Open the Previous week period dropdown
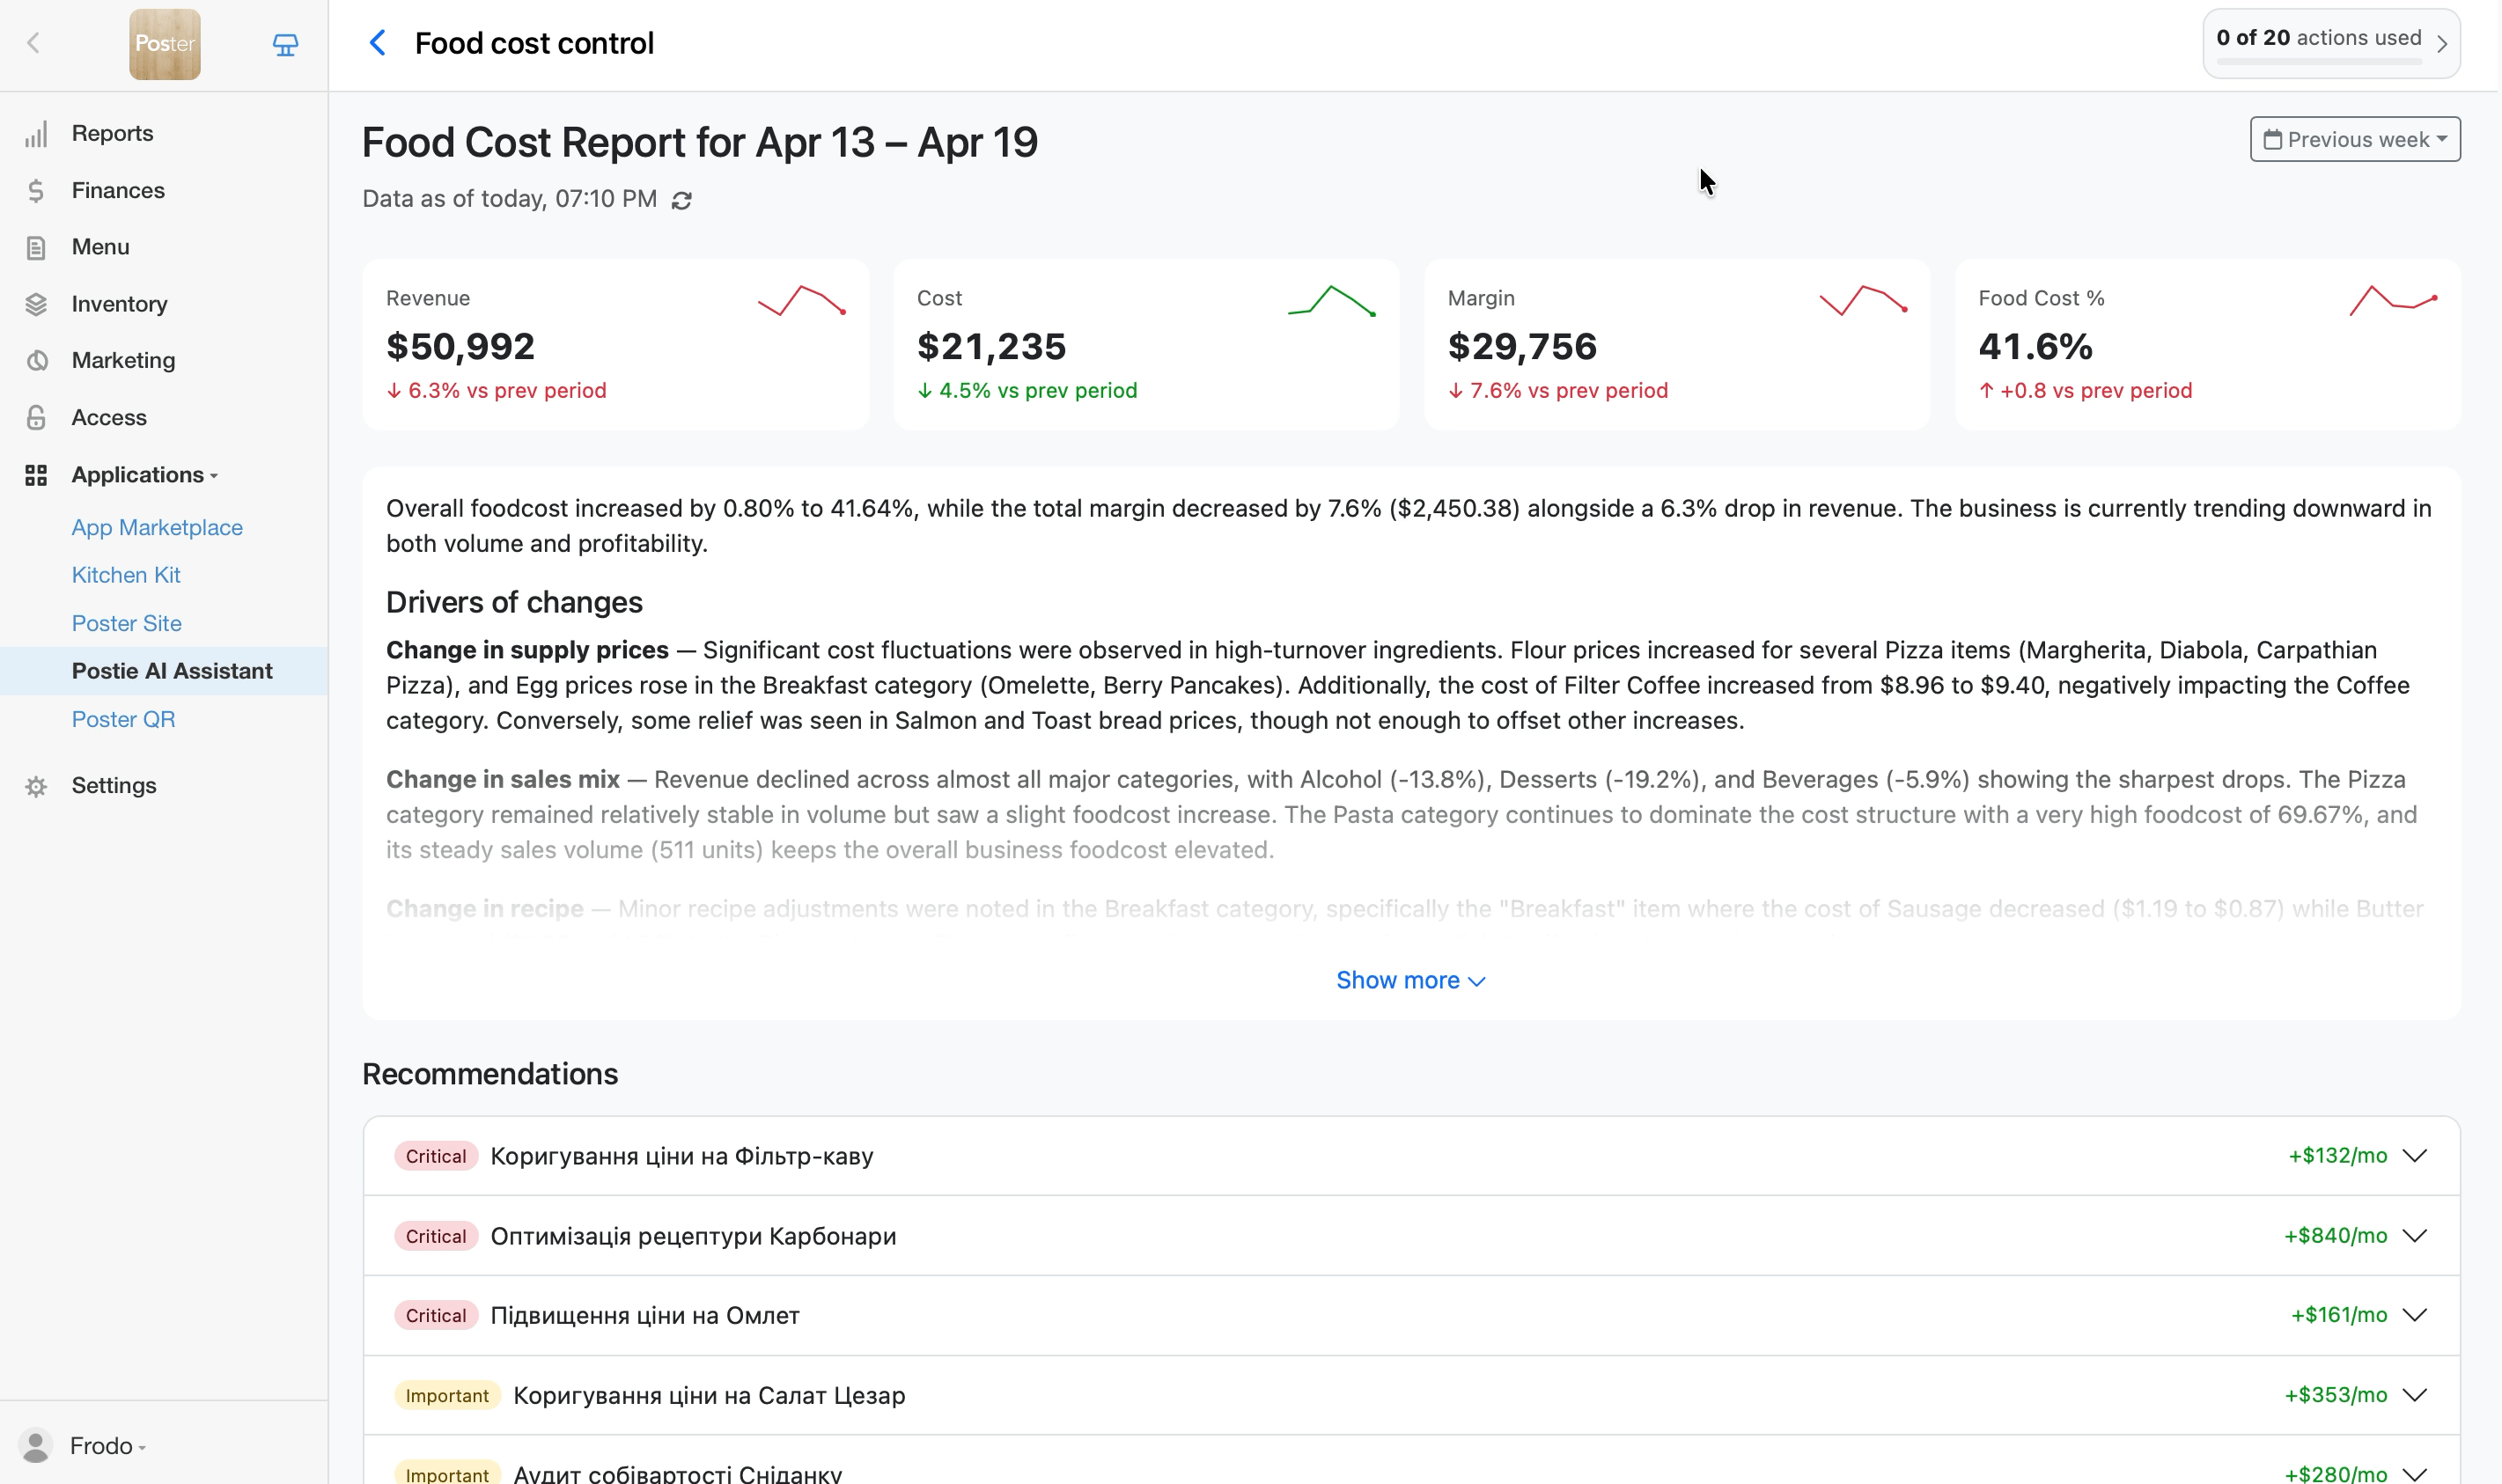Screen dimensions: 2502x1484 coord(2354,140)
